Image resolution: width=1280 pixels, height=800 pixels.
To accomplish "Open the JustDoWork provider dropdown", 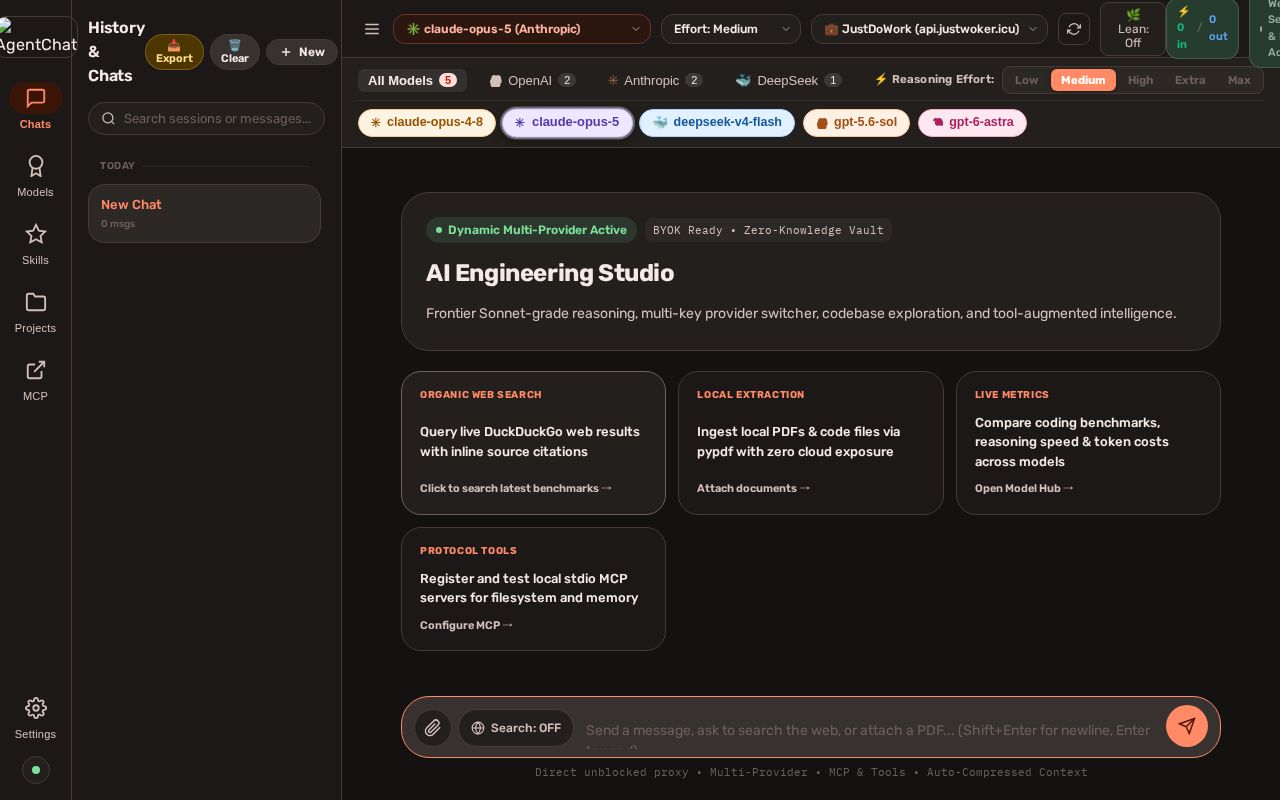I will (929, 29).
